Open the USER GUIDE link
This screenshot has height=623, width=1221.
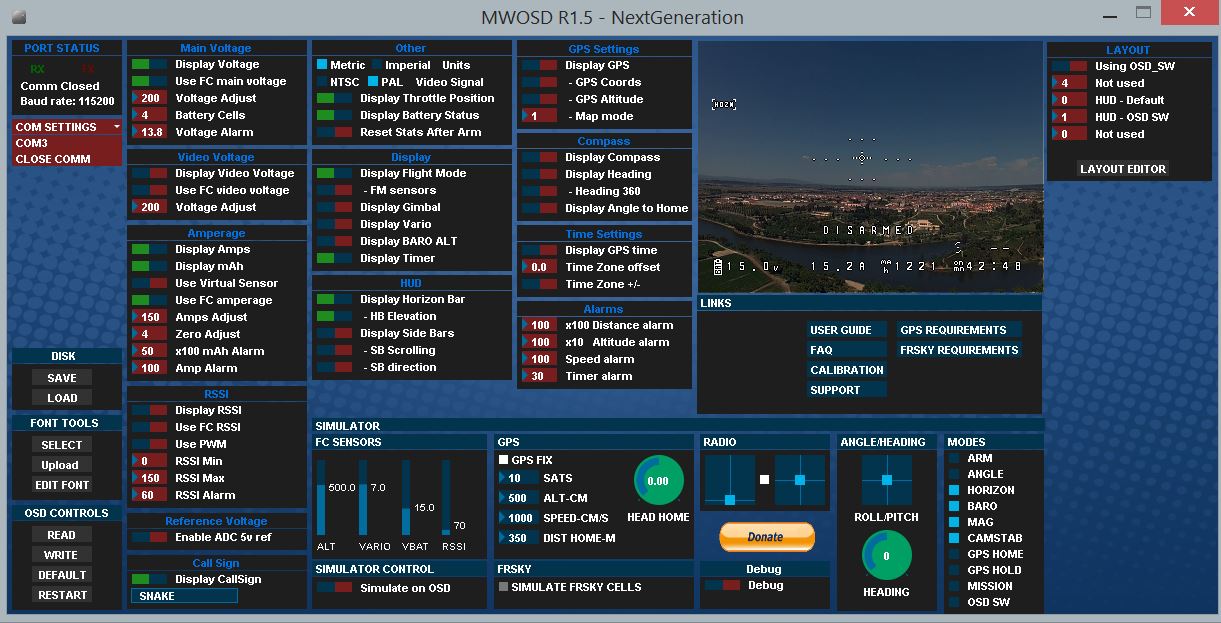click(841, 330)
